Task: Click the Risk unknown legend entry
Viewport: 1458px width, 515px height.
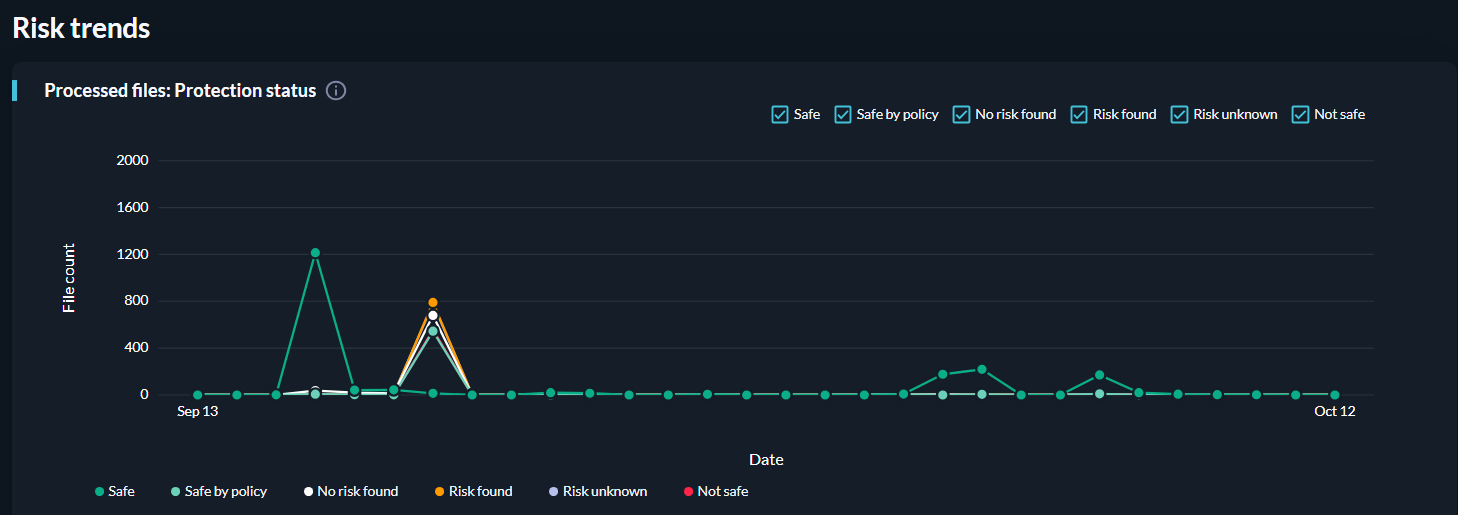Action: 597,492
